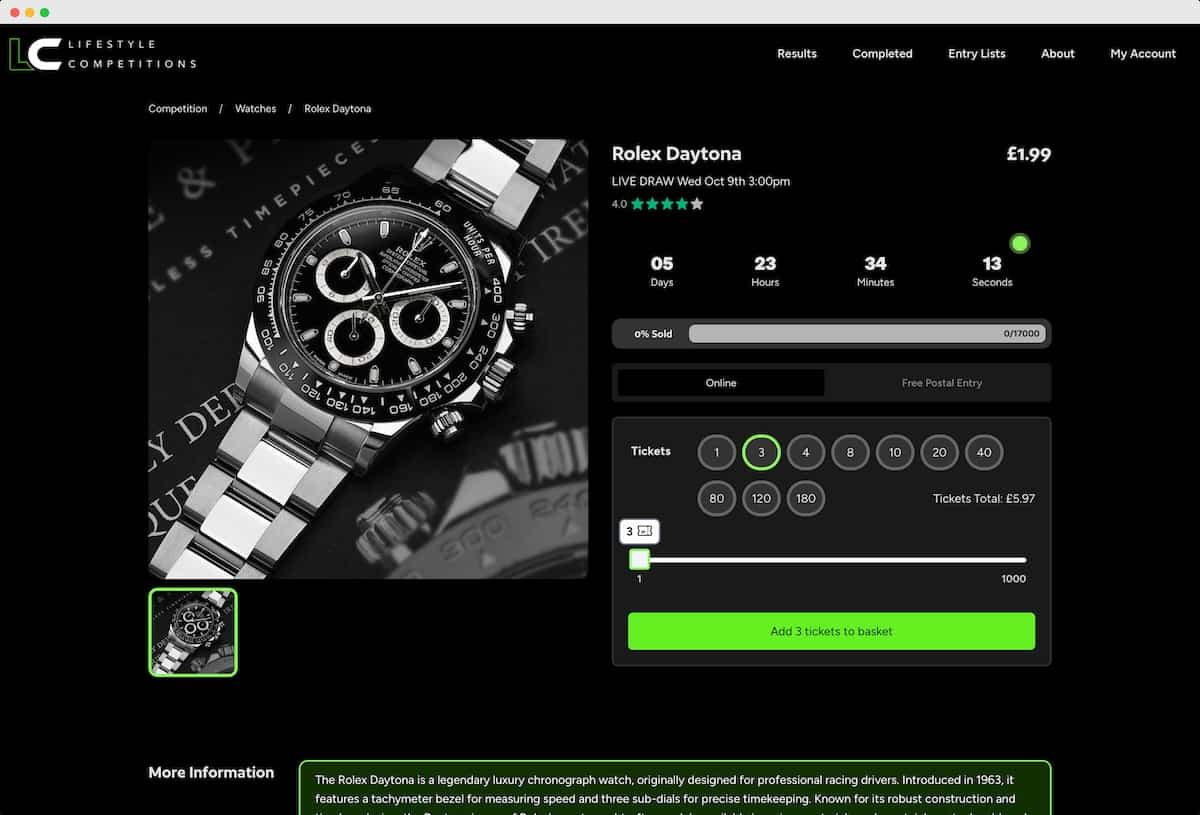
Task: Select the 1 ticket option
Action: pos(717,452)
